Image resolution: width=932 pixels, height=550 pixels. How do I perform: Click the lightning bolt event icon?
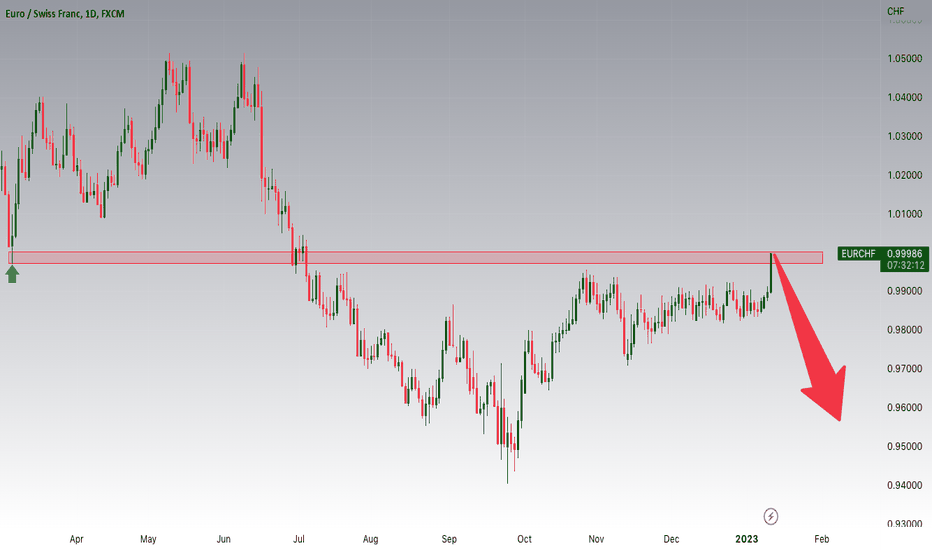770,516
